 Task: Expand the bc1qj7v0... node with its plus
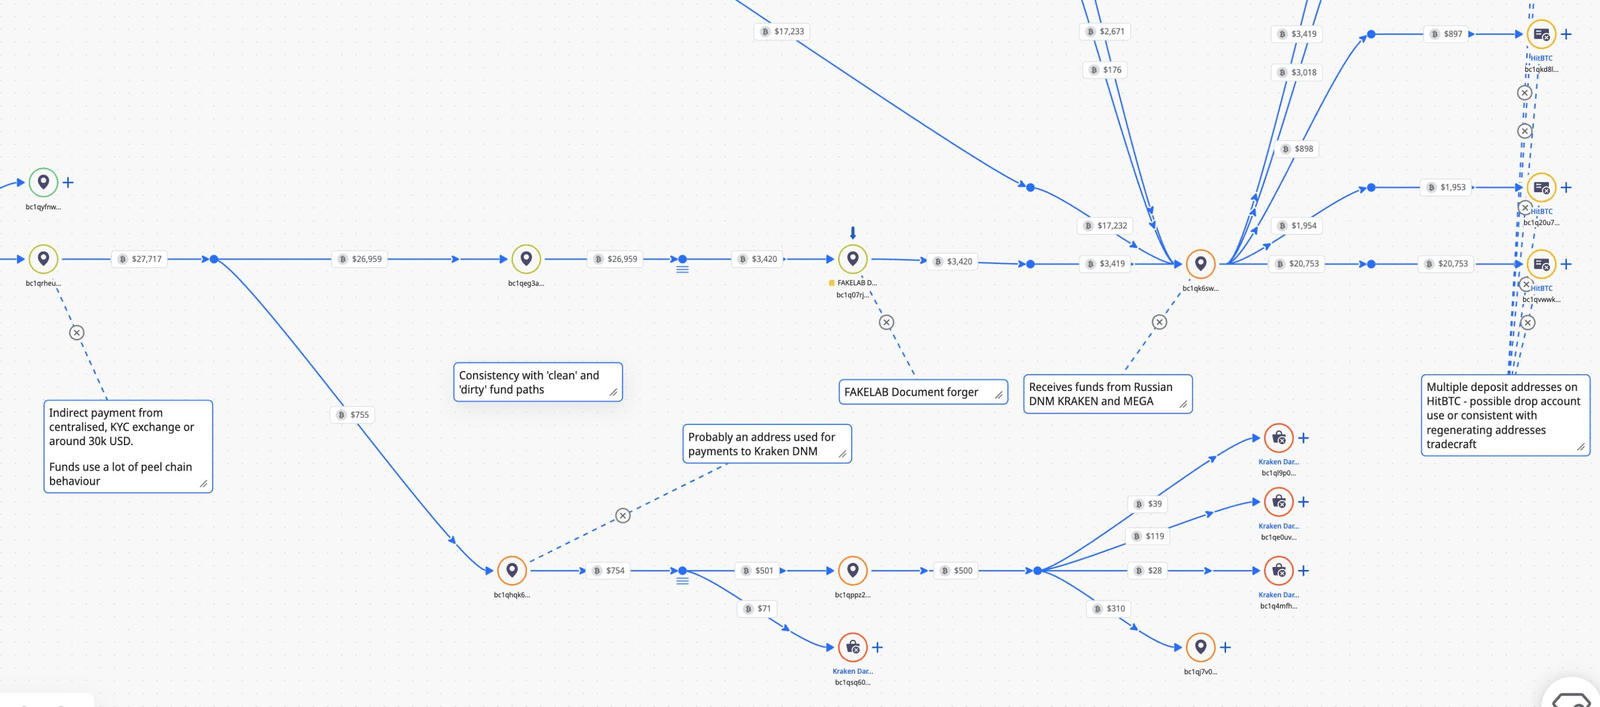pos(1225,647)
